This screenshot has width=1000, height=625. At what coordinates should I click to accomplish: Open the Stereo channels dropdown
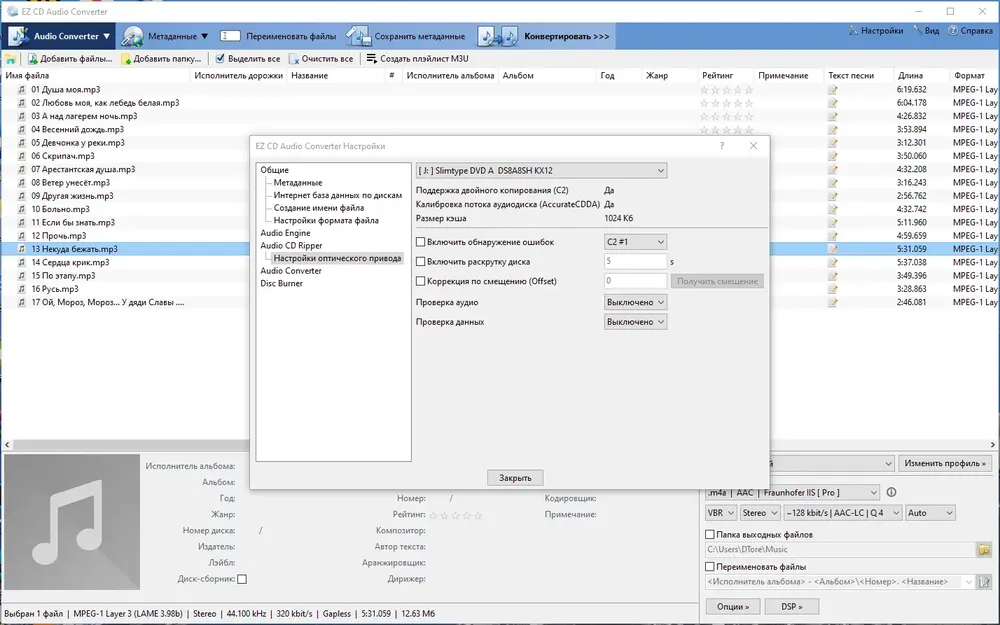[760, 513]
